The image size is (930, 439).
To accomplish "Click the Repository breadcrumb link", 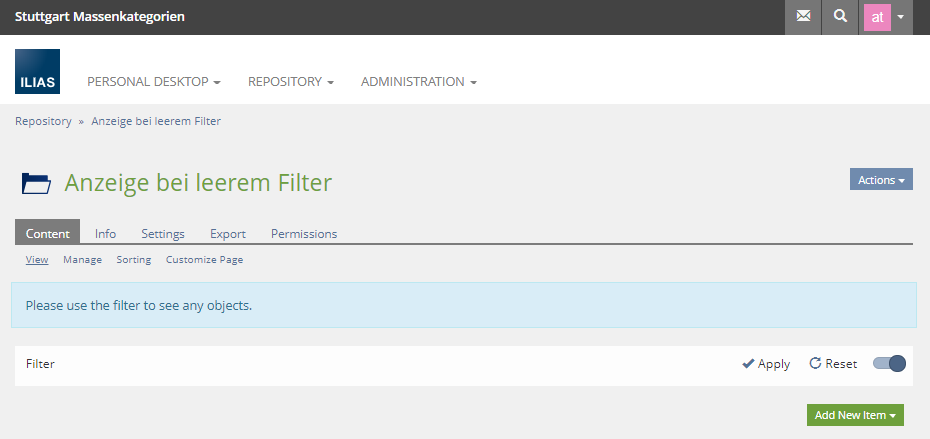I will (43, 121).
